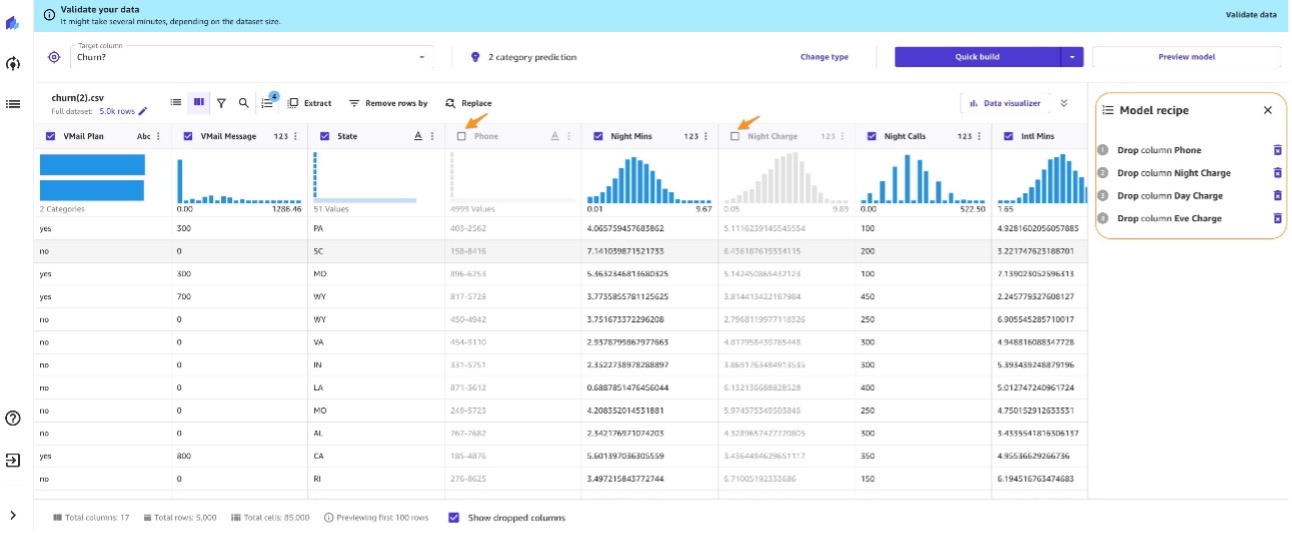Click the Total columns: 17 status
The height and width of the screenshot is (534, 1292).
point(91,517)
